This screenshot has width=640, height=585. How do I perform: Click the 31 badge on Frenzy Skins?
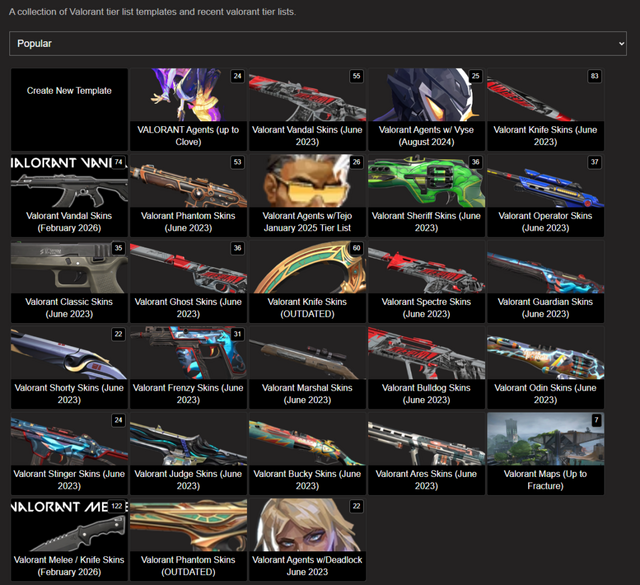237,334
